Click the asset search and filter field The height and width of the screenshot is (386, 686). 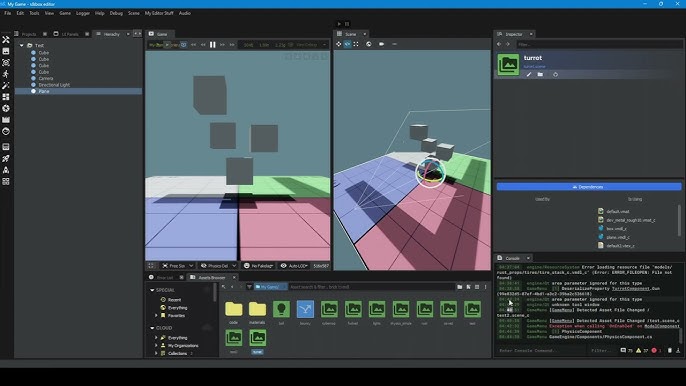coord(371,287)
